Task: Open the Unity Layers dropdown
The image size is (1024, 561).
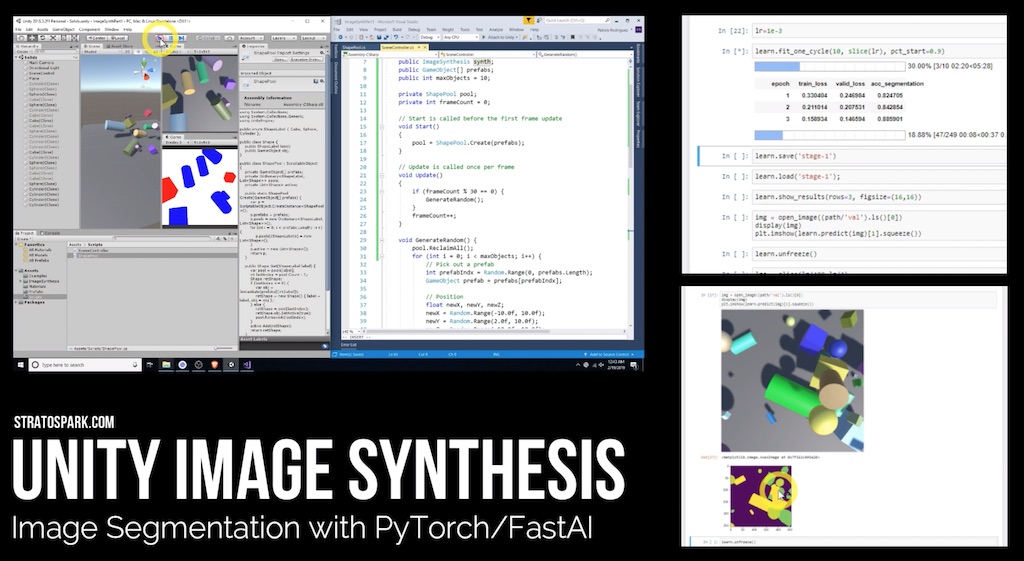Action: coord(283,38)
